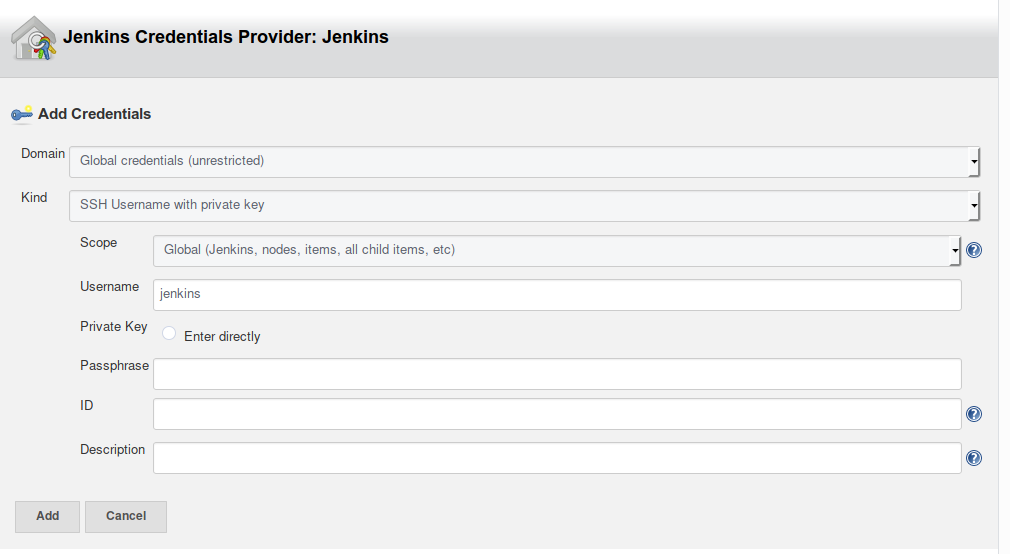This screenshot has height=554, width=1010.
Task: Click into the Description text box
Action: pos(557,458)
